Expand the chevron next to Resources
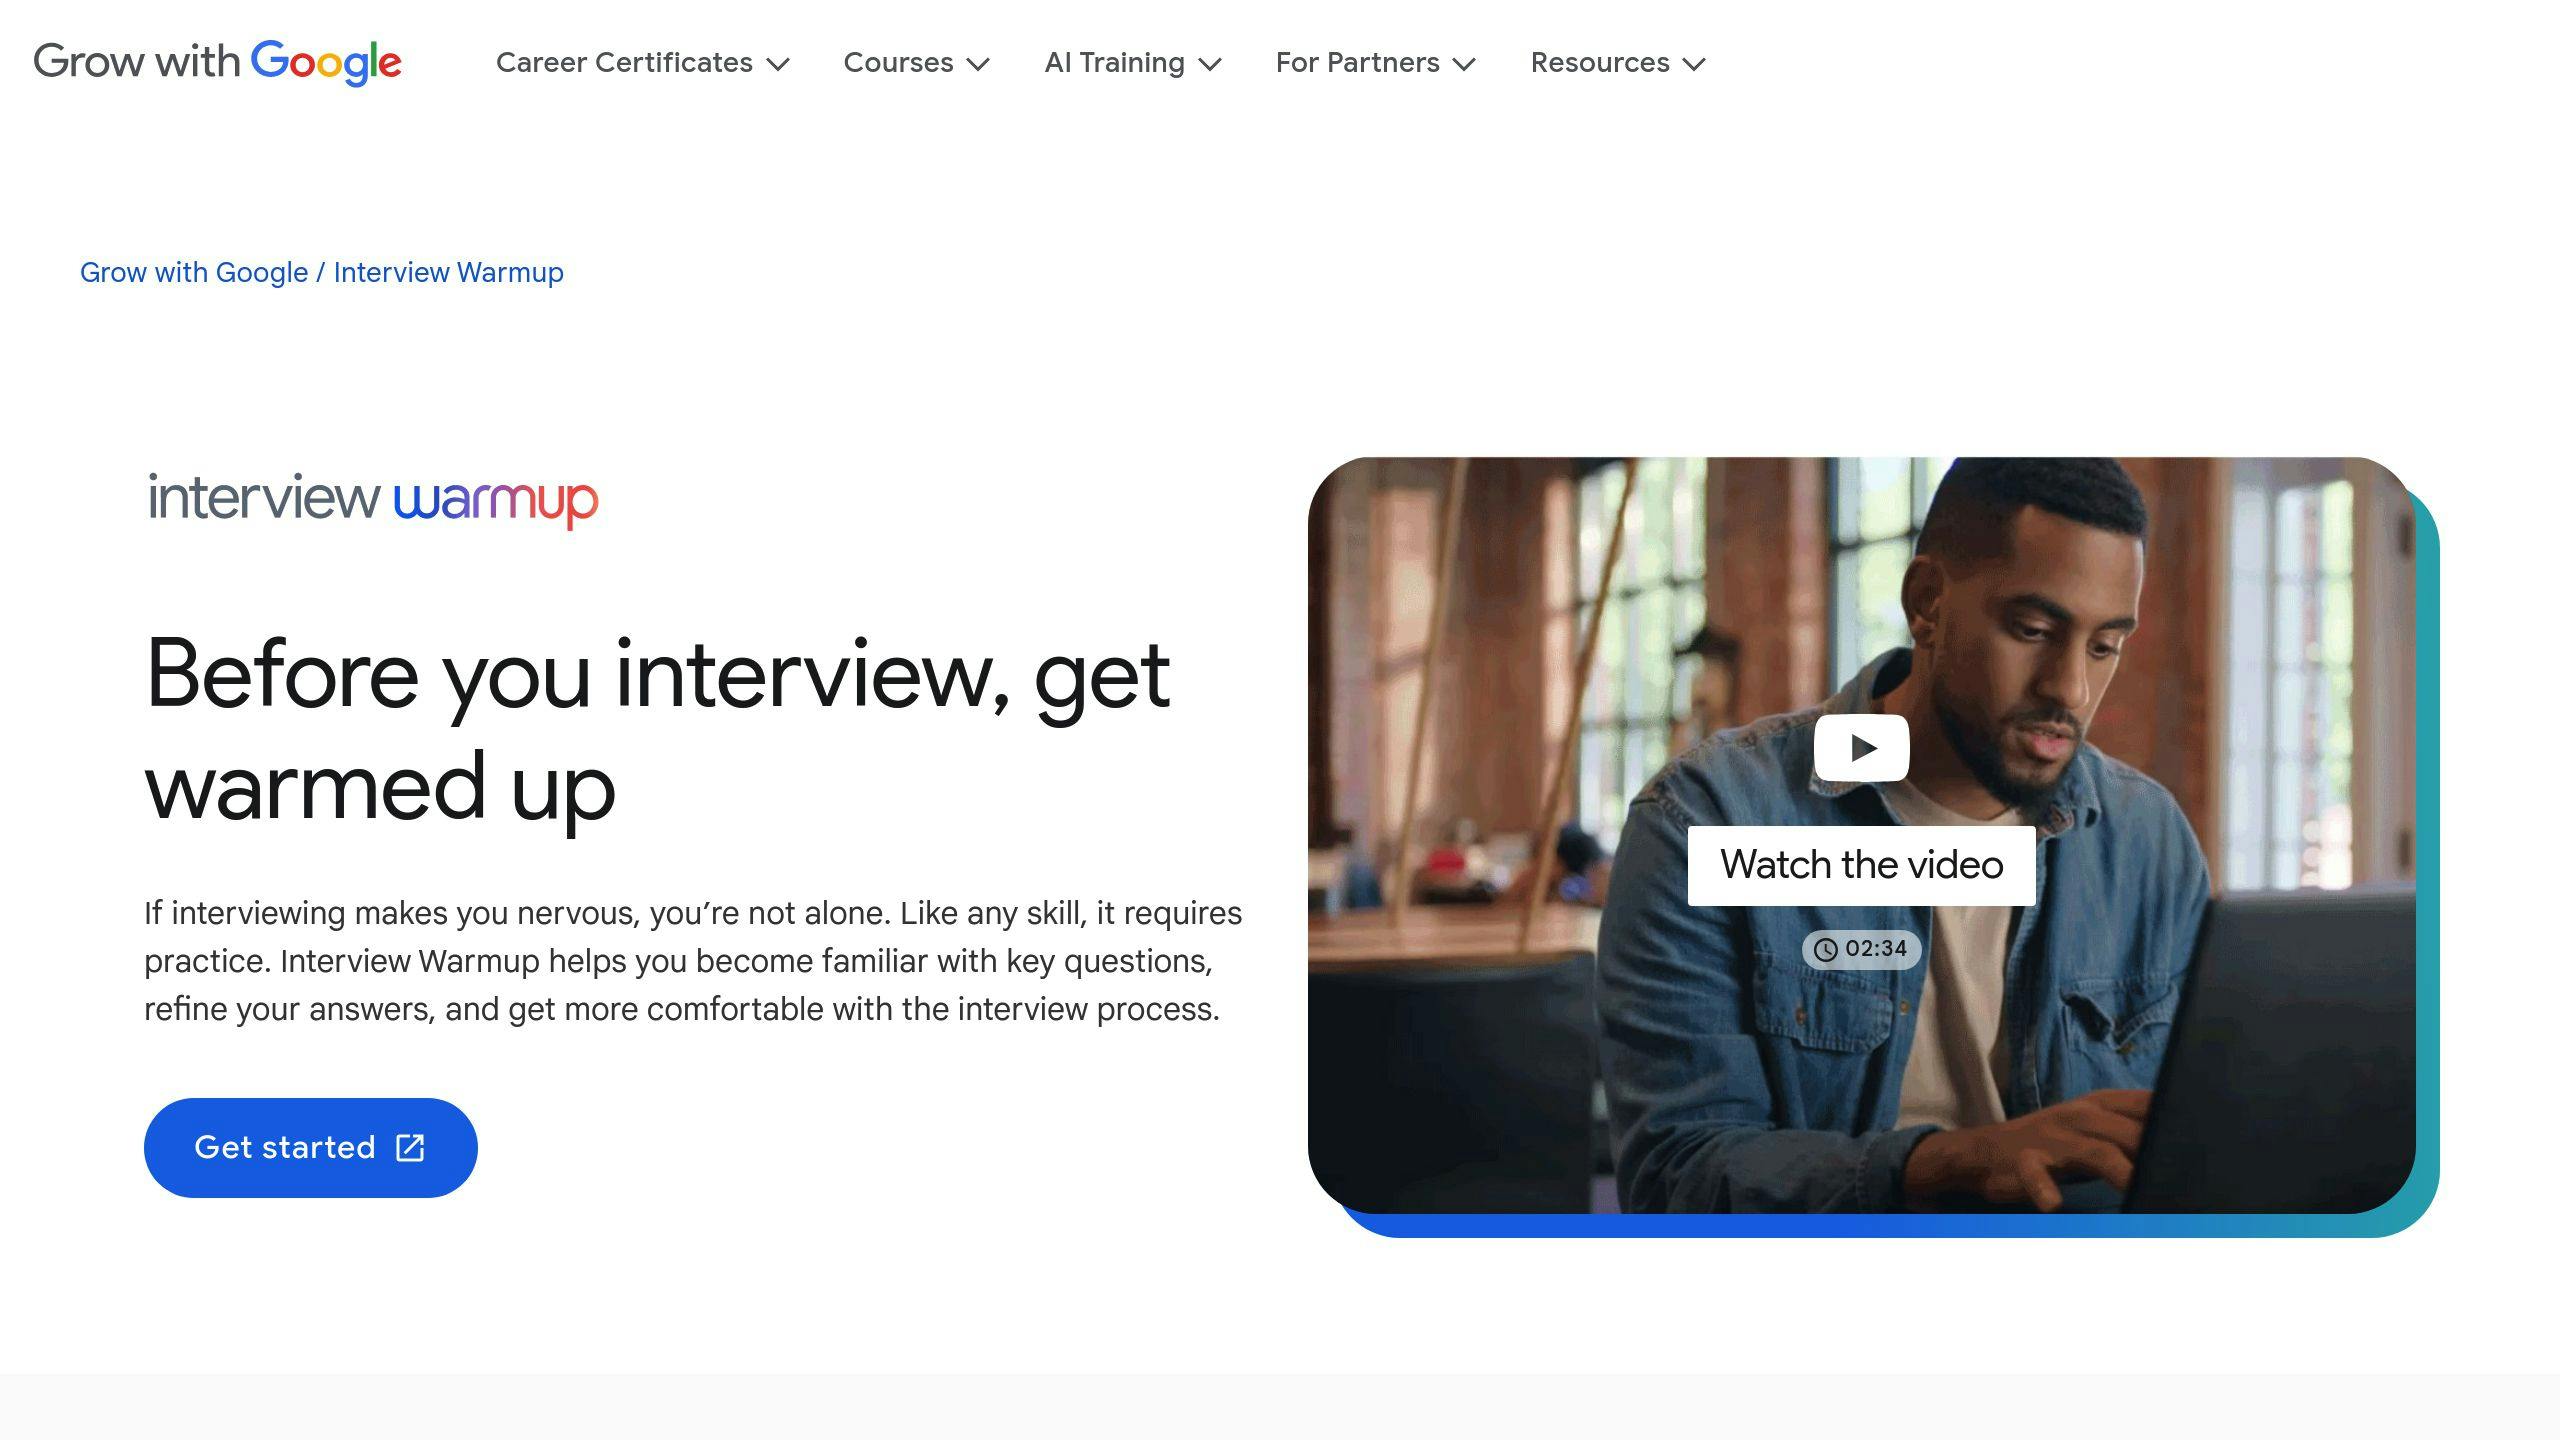Screen dimensions: 2560x1440 (1694, 64)
